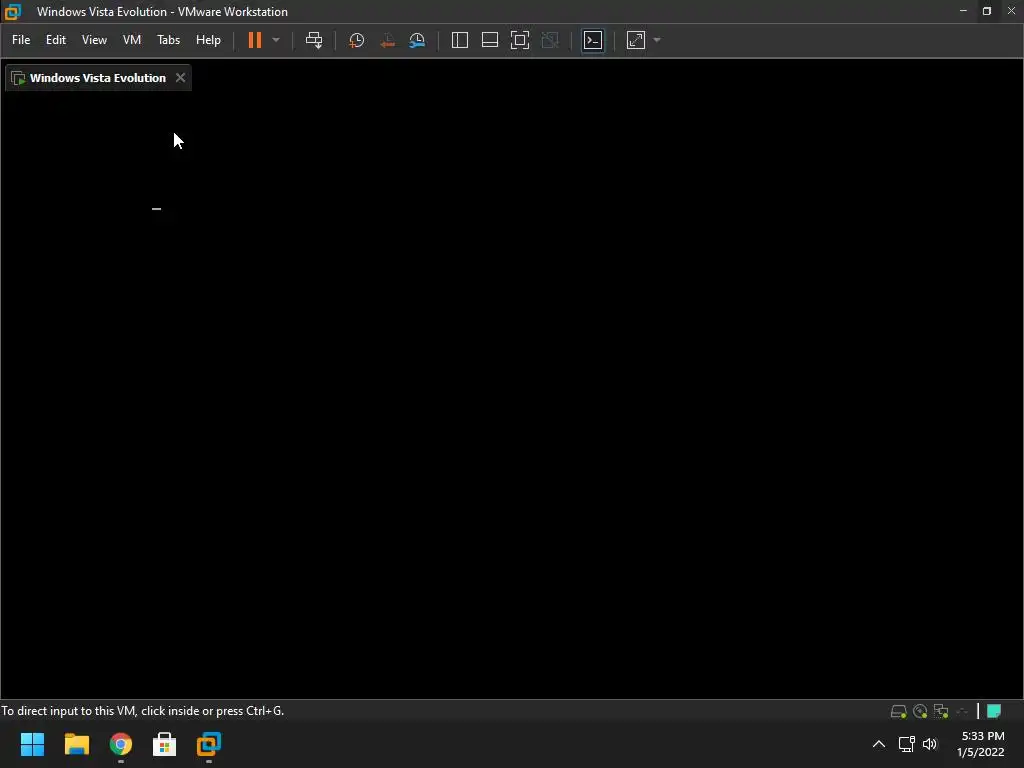1024x768 pixels.
Task: Revert virtual machine to previous snapshot
Action: click(387, 40)
